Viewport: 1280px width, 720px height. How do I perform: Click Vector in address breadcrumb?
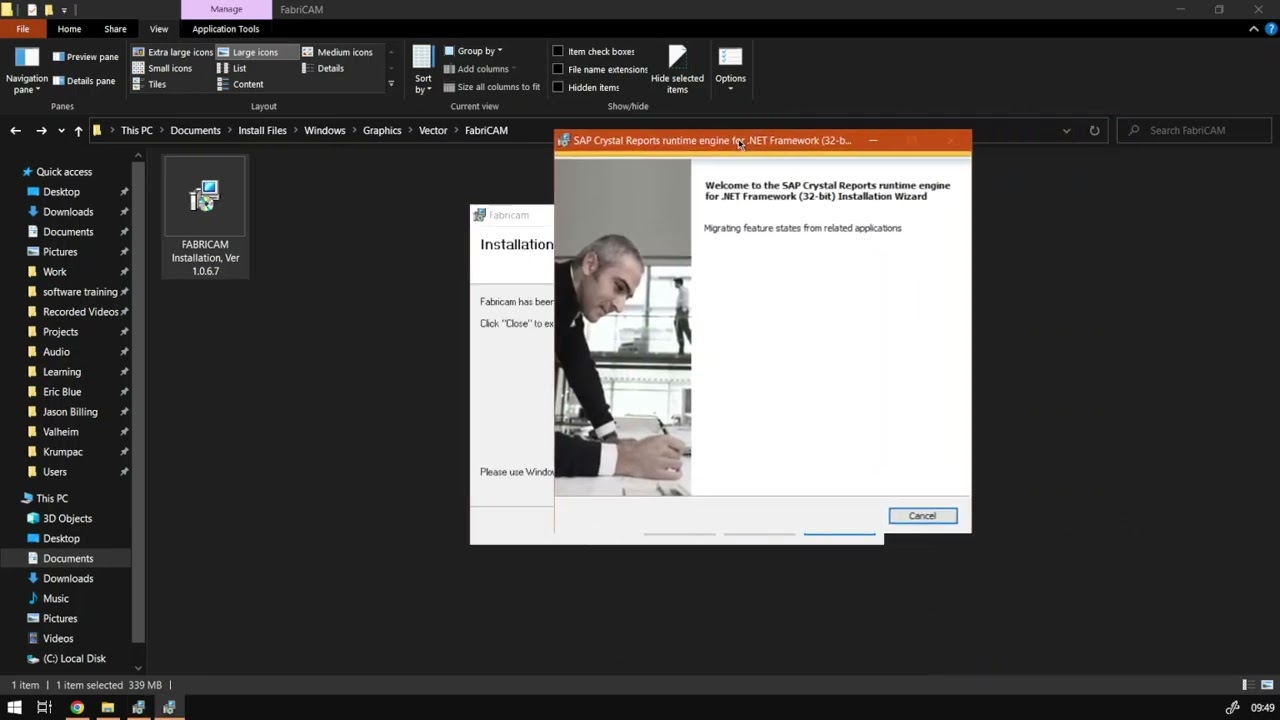point(433,130)
